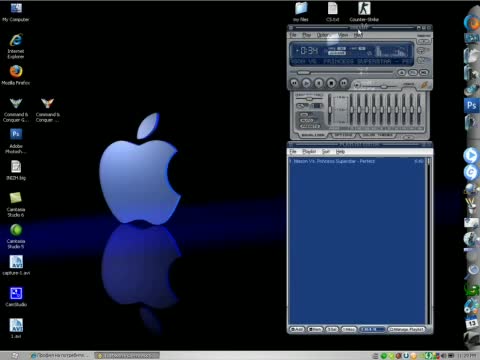Click the Photoshop Ps icon in side dock

pyautogui.click(x=471, y=106)
